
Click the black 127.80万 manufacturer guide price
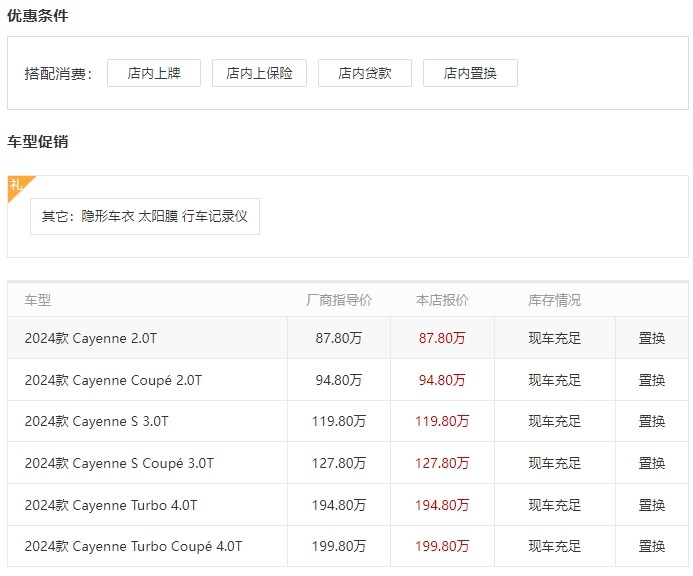tap(339, 463)
